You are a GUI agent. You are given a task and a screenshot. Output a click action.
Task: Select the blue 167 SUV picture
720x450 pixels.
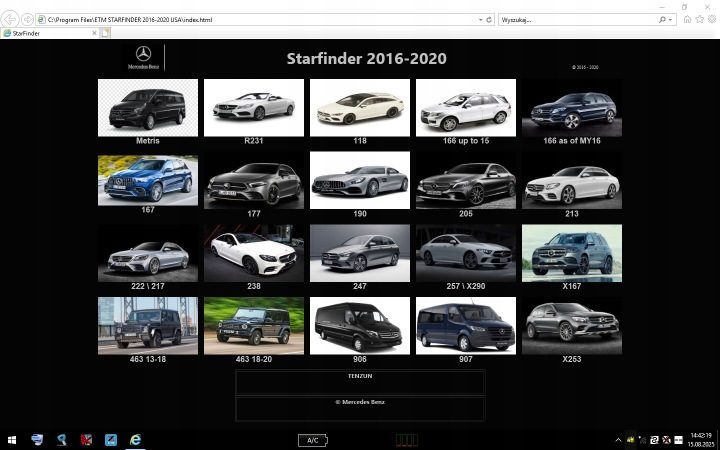click(x=148, y=180)
